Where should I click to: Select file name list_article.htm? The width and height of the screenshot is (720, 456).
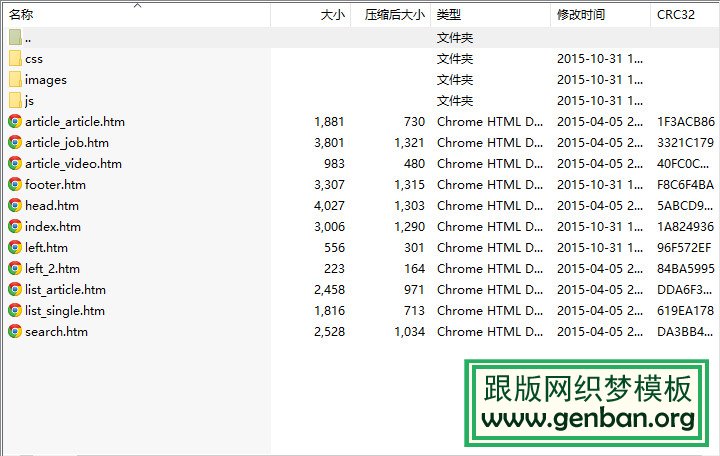click(66, 290)
